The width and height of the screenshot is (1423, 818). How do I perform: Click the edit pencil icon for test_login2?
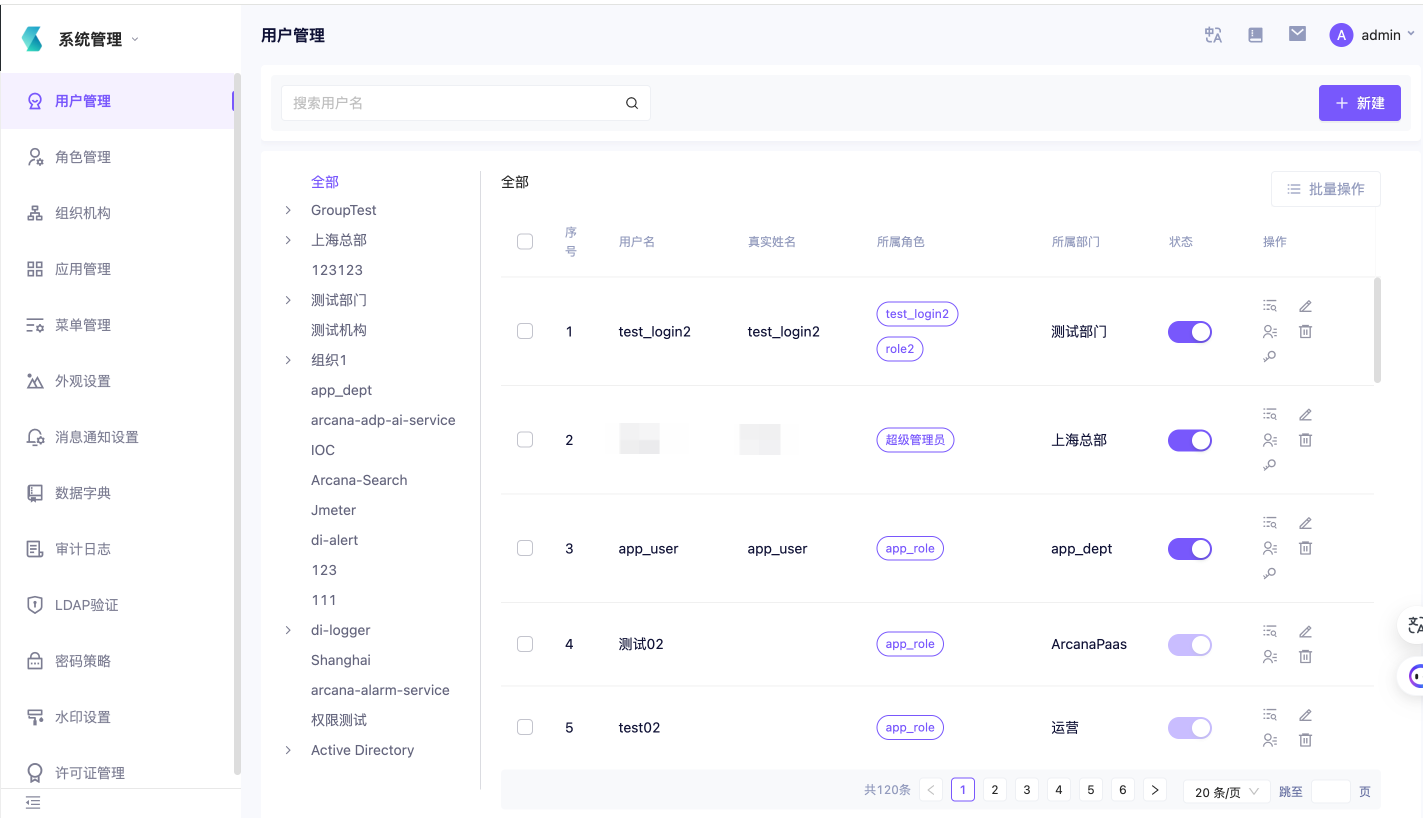coord(1305,306)
